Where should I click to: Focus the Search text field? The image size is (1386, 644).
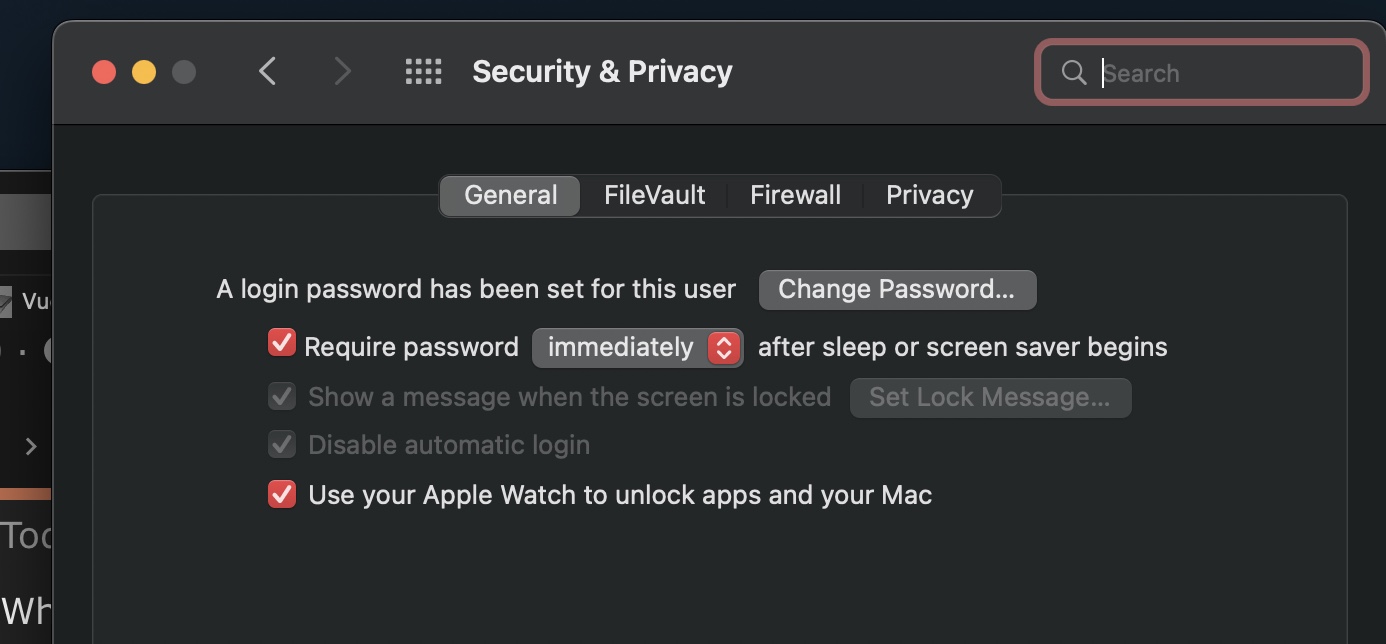coord(1225,73)
